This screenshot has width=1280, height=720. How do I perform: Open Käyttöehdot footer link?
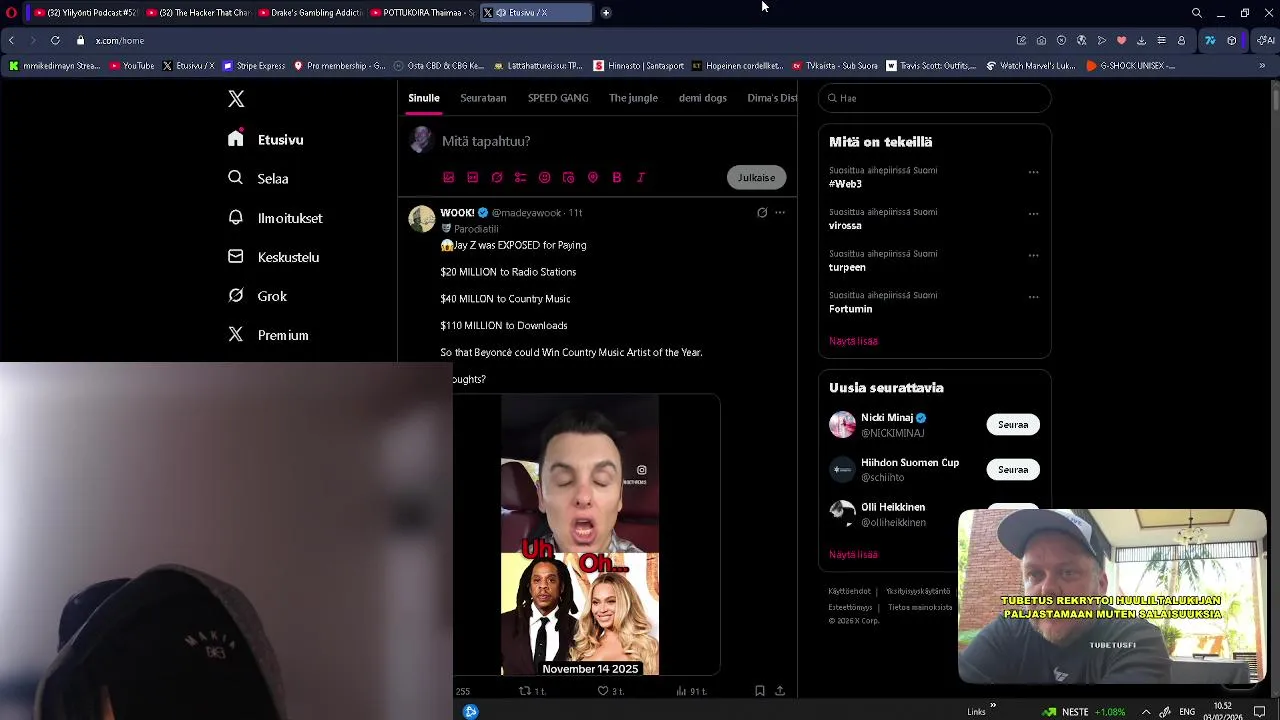(850, 591)
